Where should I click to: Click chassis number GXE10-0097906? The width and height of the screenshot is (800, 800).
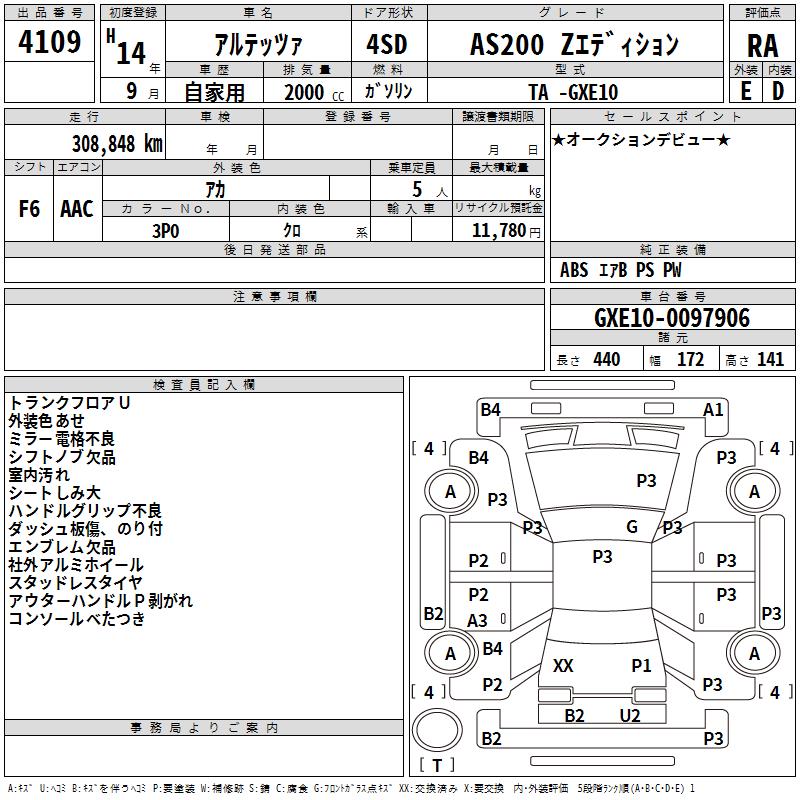[672, 318]
